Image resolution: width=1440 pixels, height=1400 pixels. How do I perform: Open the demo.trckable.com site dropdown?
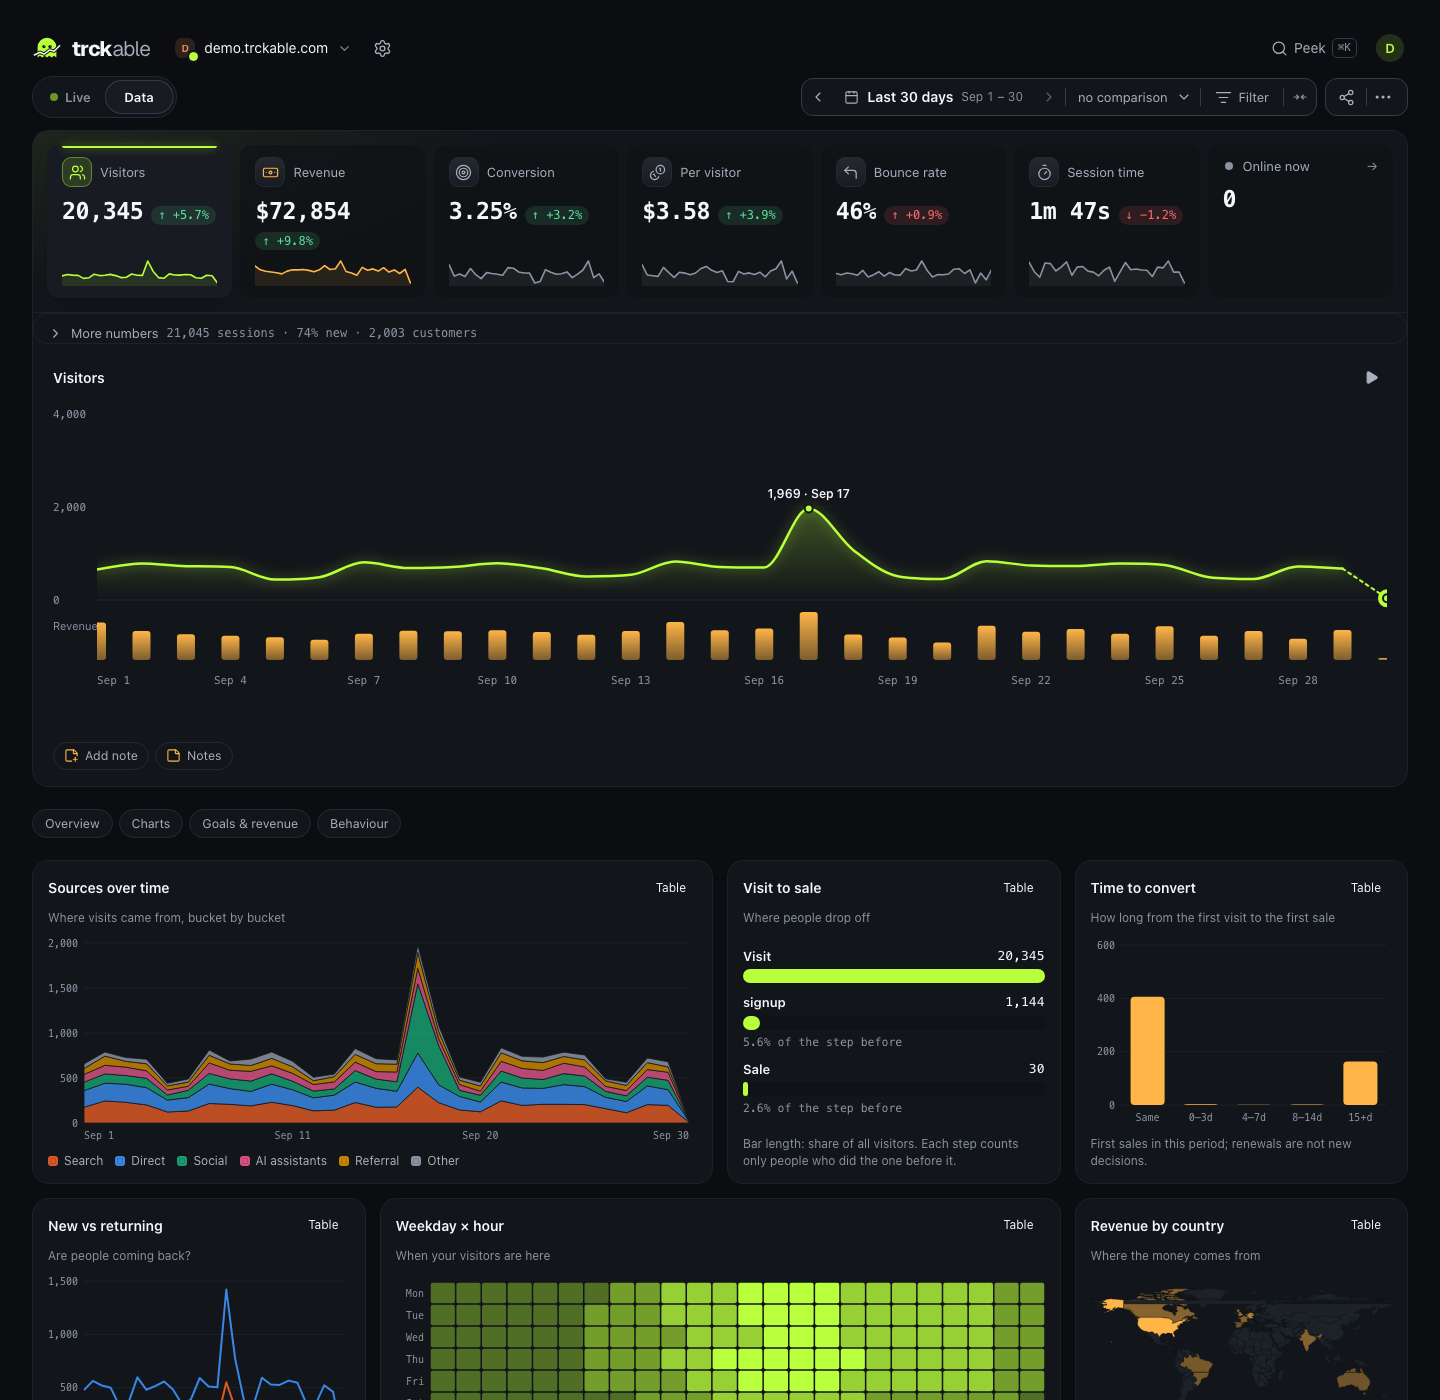[263, 48]
